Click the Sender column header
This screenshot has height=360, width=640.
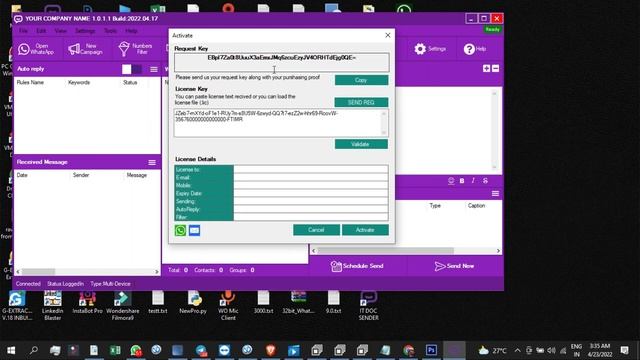81,175
